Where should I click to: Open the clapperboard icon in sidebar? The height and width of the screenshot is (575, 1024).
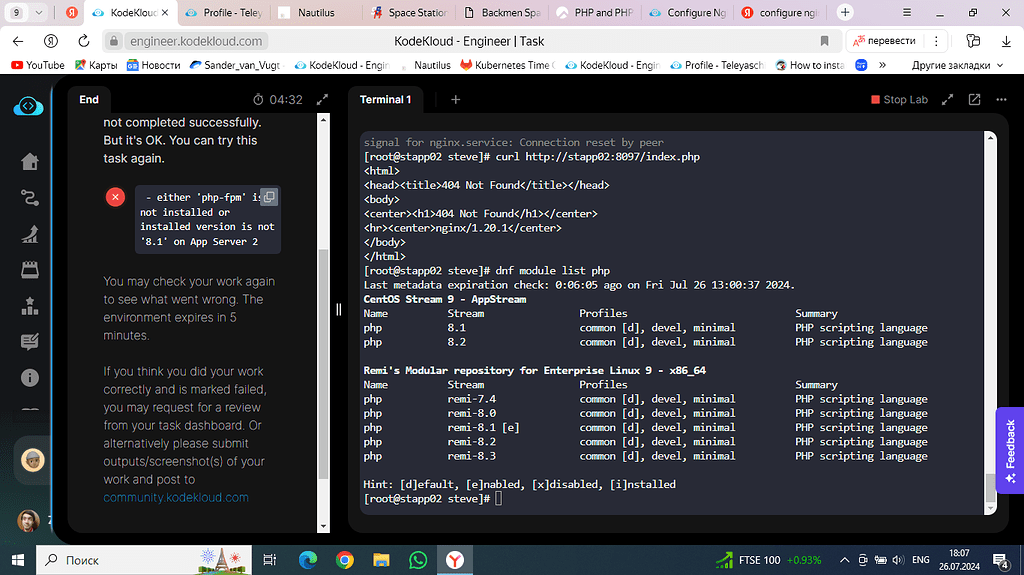(29, 270)
